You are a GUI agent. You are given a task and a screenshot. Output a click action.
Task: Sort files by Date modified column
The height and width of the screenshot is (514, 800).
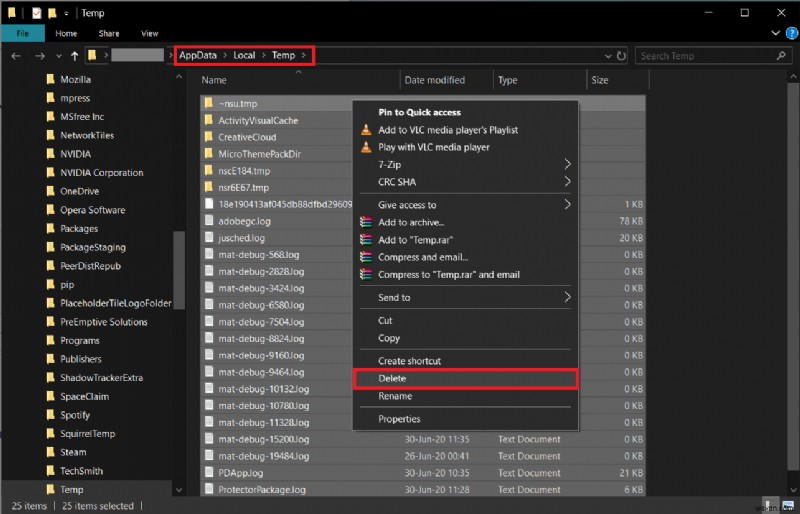tap(434, 80)
